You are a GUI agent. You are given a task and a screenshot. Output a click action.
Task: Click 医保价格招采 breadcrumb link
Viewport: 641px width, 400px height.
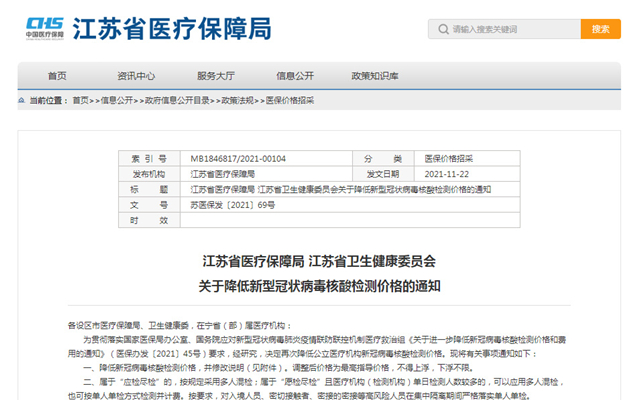(x=290, y=101)
